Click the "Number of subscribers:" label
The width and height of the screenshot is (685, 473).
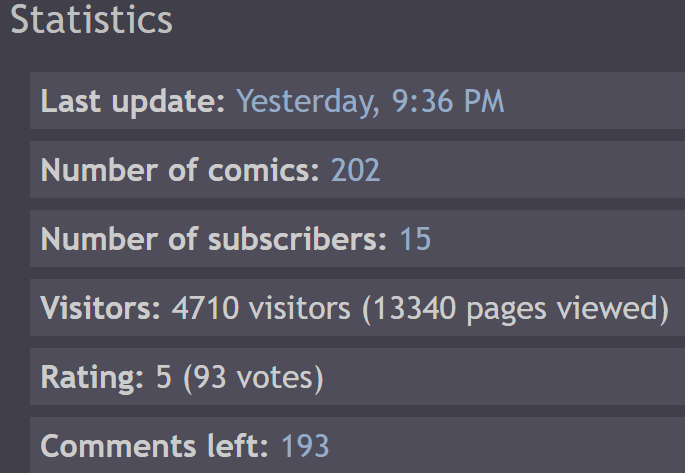click(x=214, y=239)
